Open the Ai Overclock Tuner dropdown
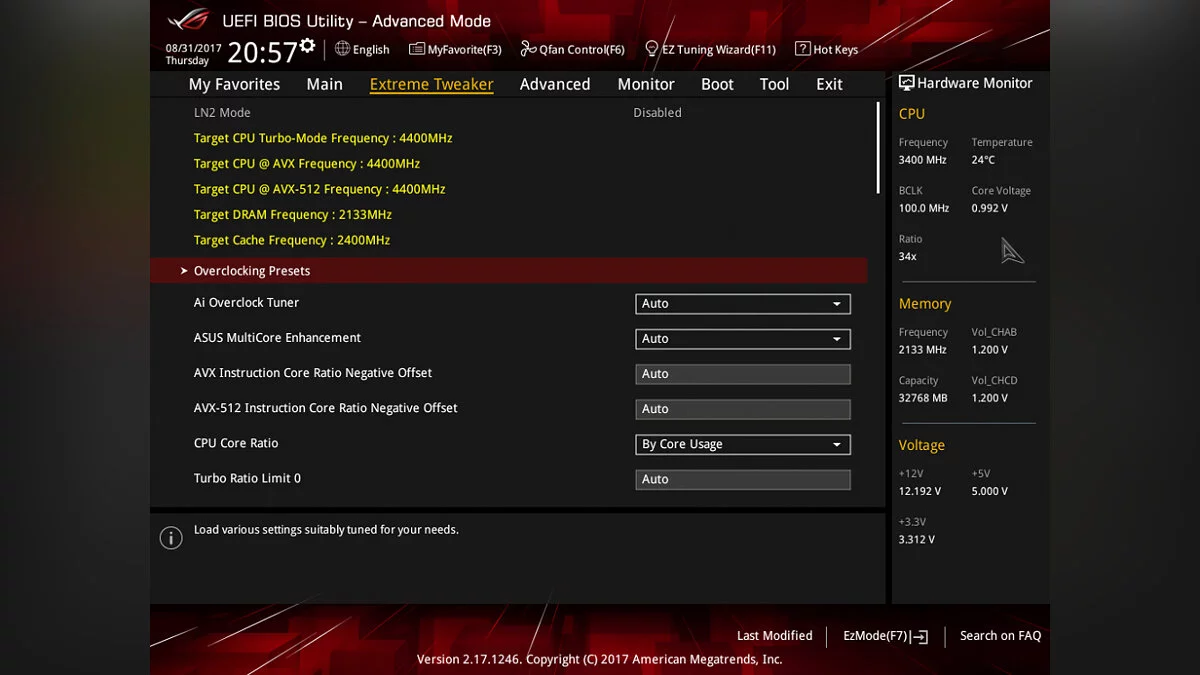1200x675 pixels. (742, 304)
